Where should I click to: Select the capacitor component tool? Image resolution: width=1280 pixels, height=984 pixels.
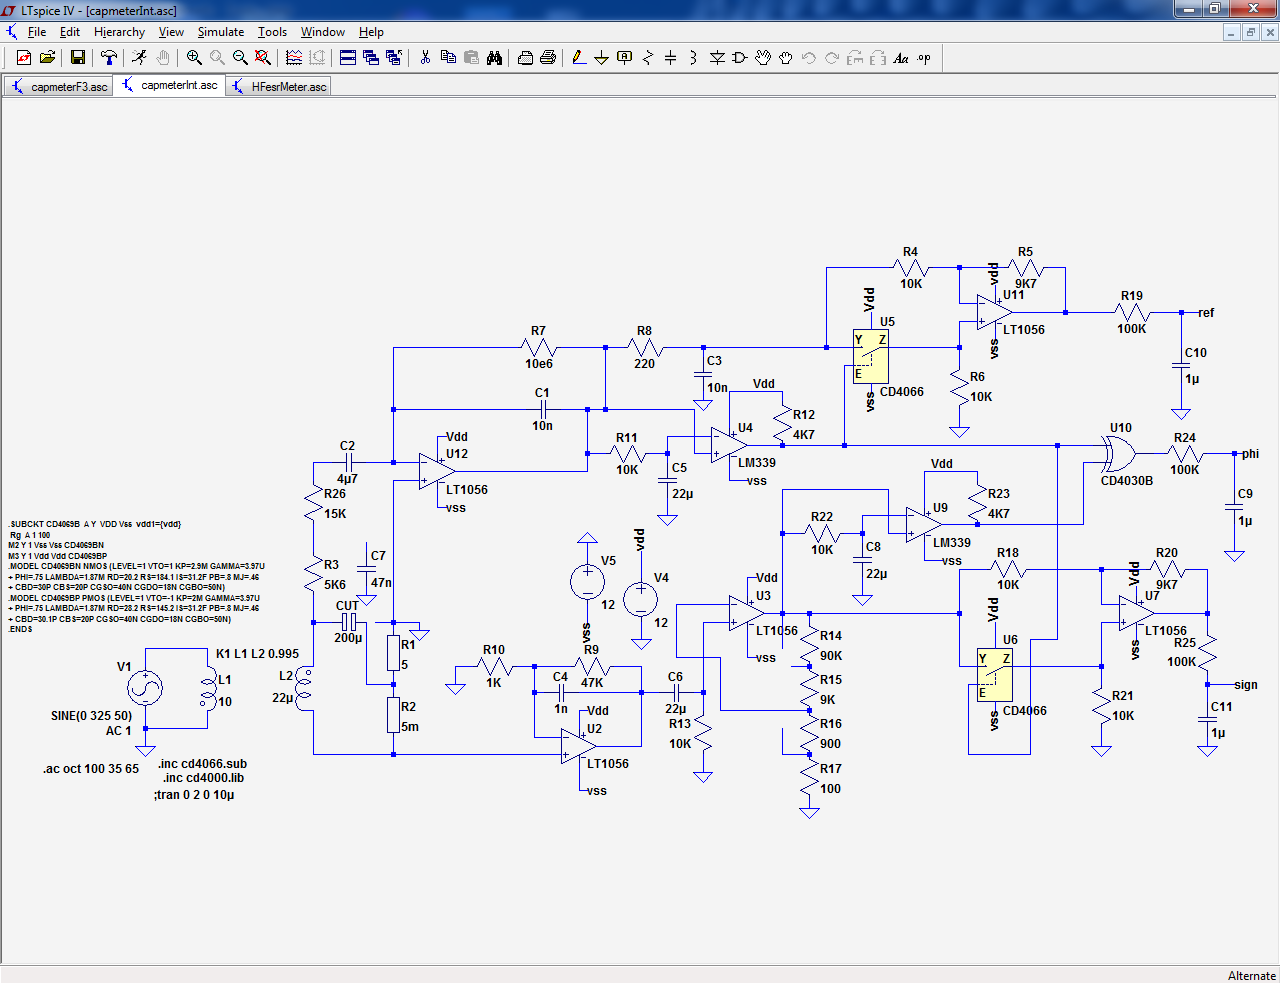point(671,58)
